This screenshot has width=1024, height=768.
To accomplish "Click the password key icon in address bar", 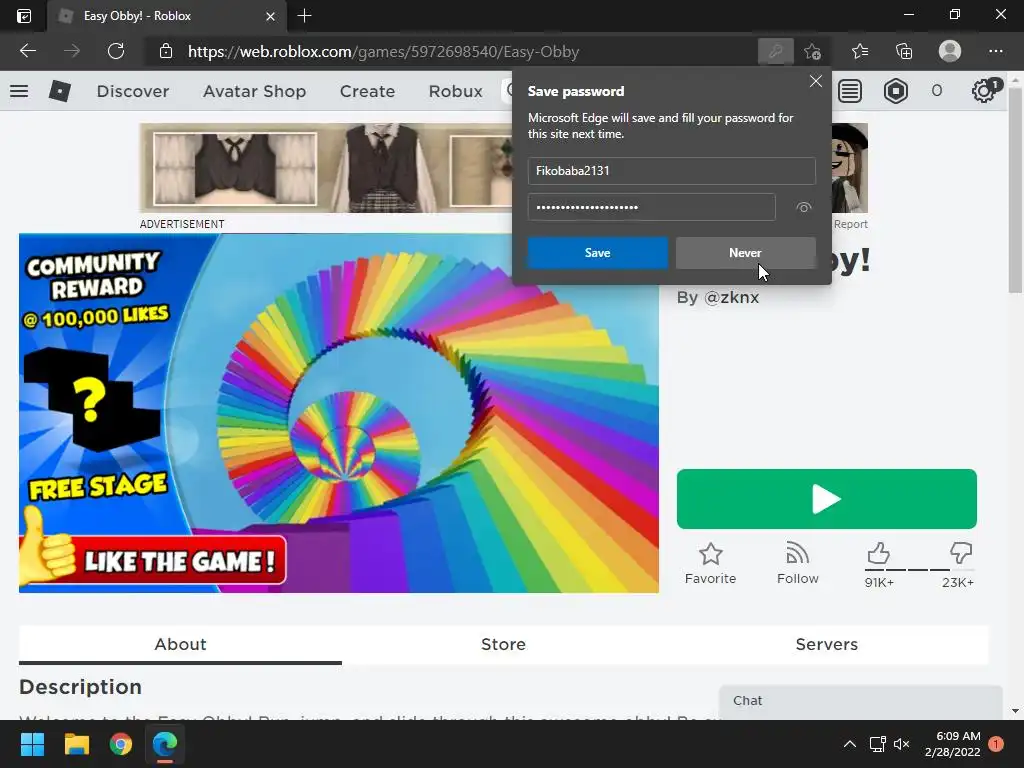I will click(775, 51).
